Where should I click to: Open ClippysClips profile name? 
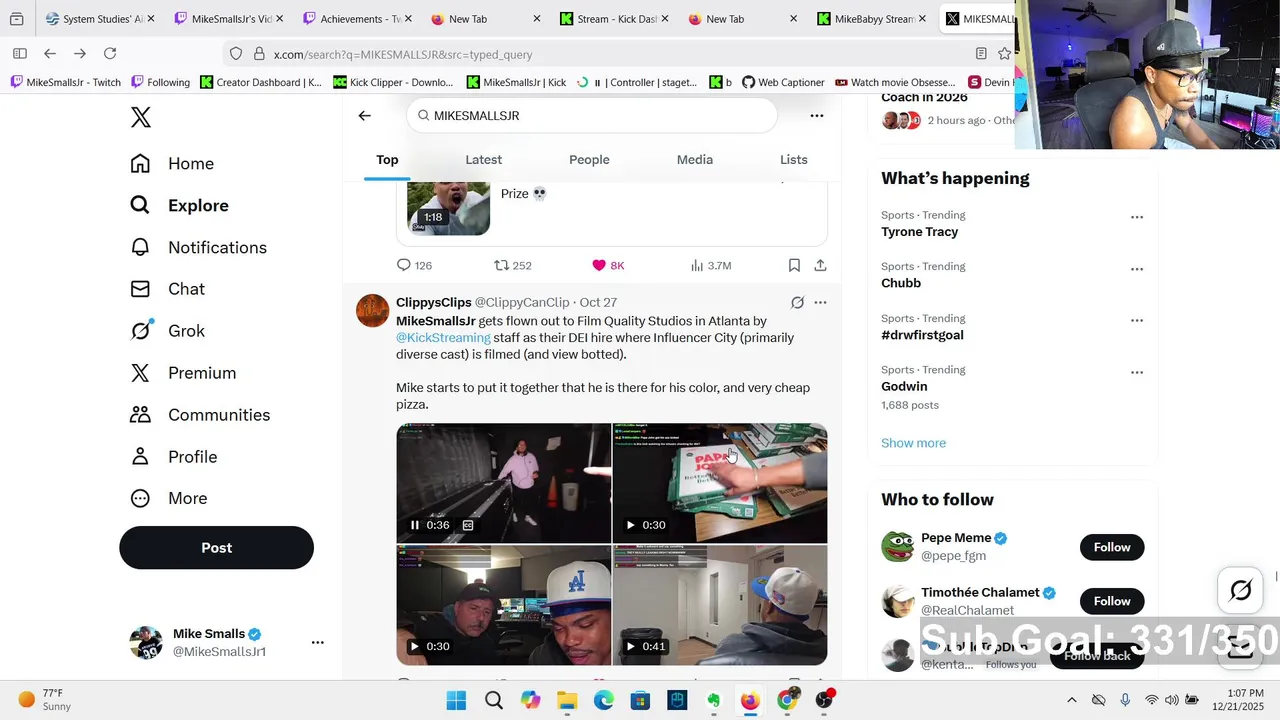[x=434, y=302]
